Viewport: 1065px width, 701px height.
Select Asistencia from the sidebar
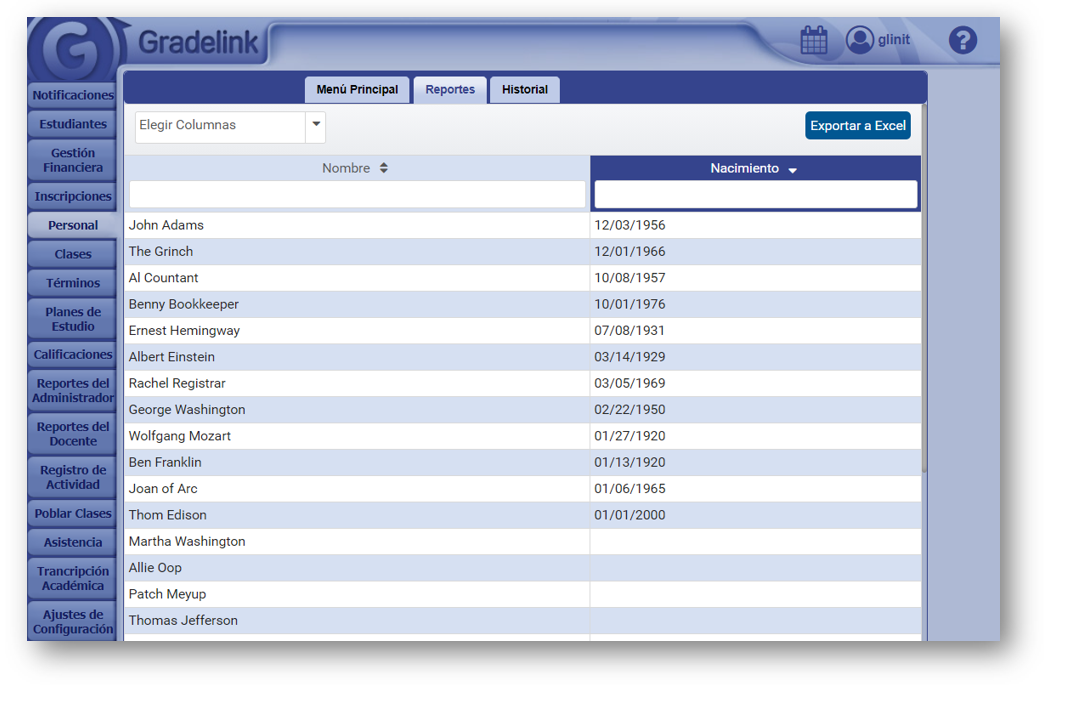click(73, 543)
